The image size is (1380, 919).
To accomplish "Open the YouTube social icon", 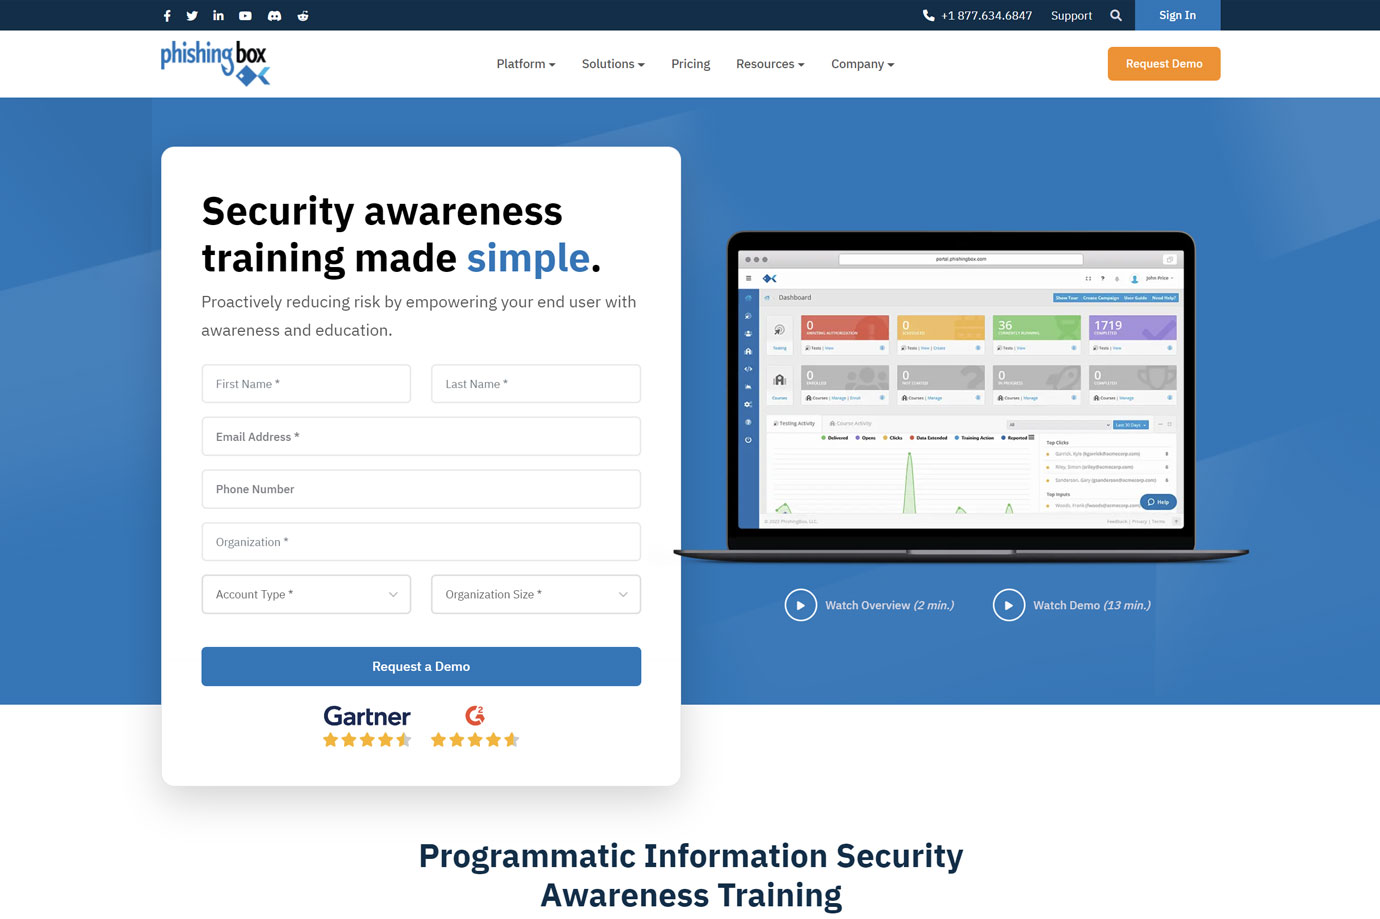I will click(245, 15).
